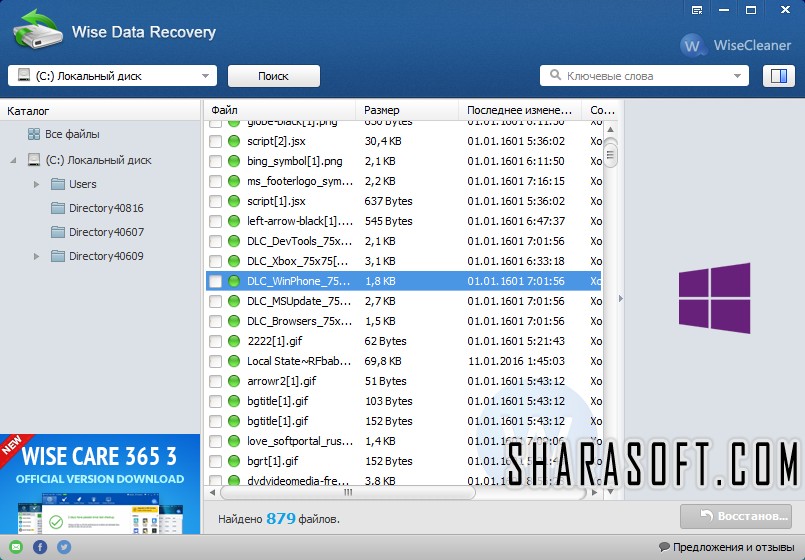Screen dimensions: 805x560
Task: Check the box for DLC_MSUpdate_75 file
Action: click(x=216, y=301)
